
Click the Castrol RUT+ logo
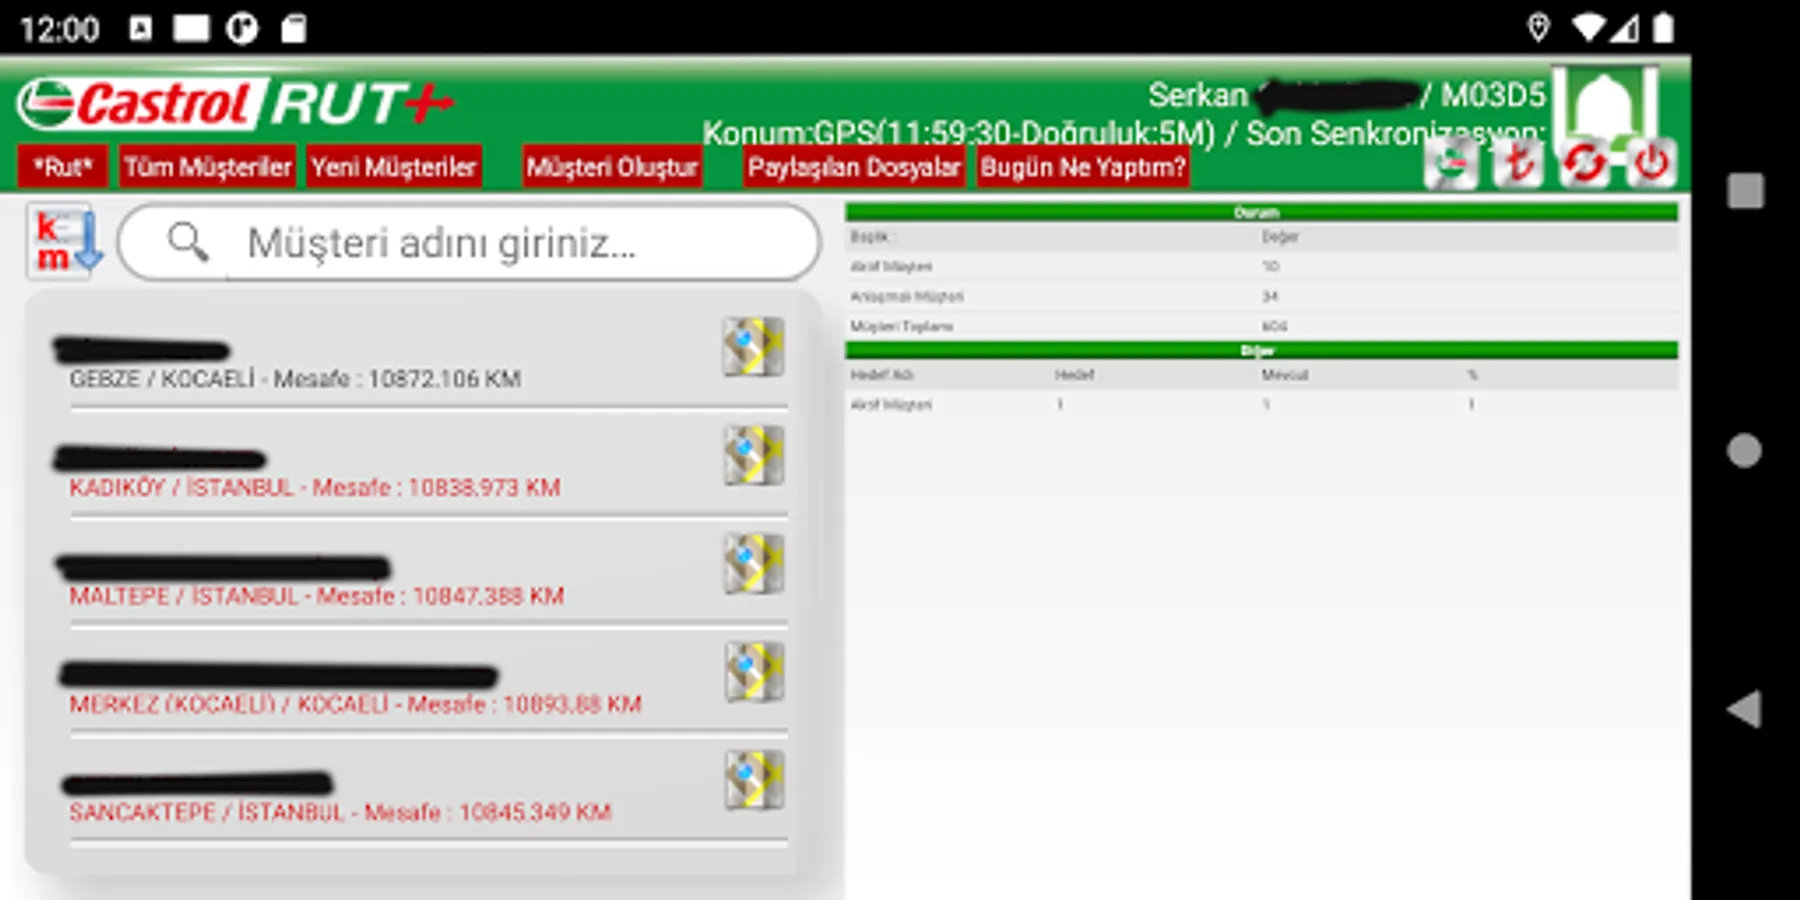pos(236,104)
